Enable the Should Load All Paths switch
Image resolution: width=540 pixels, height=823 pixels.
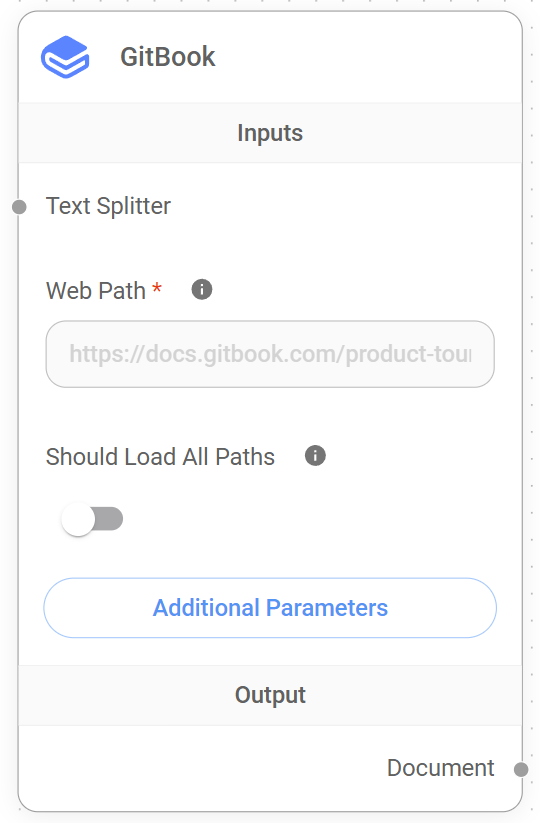click(92, 519)
